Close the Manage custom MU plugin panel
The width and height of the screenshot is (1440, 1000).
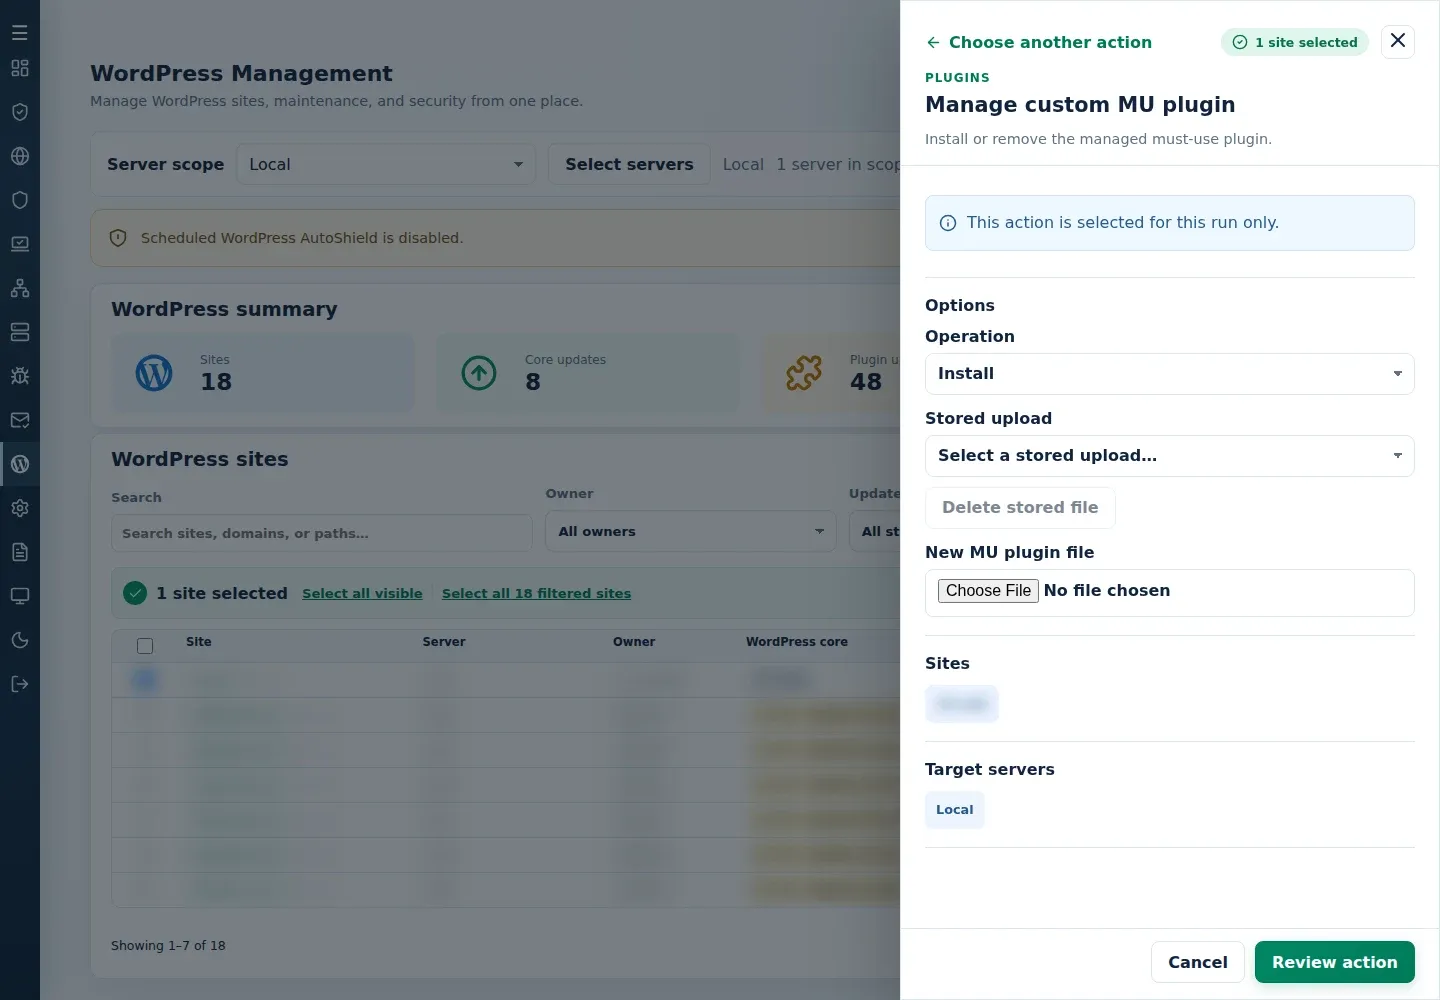point(1398,41)
